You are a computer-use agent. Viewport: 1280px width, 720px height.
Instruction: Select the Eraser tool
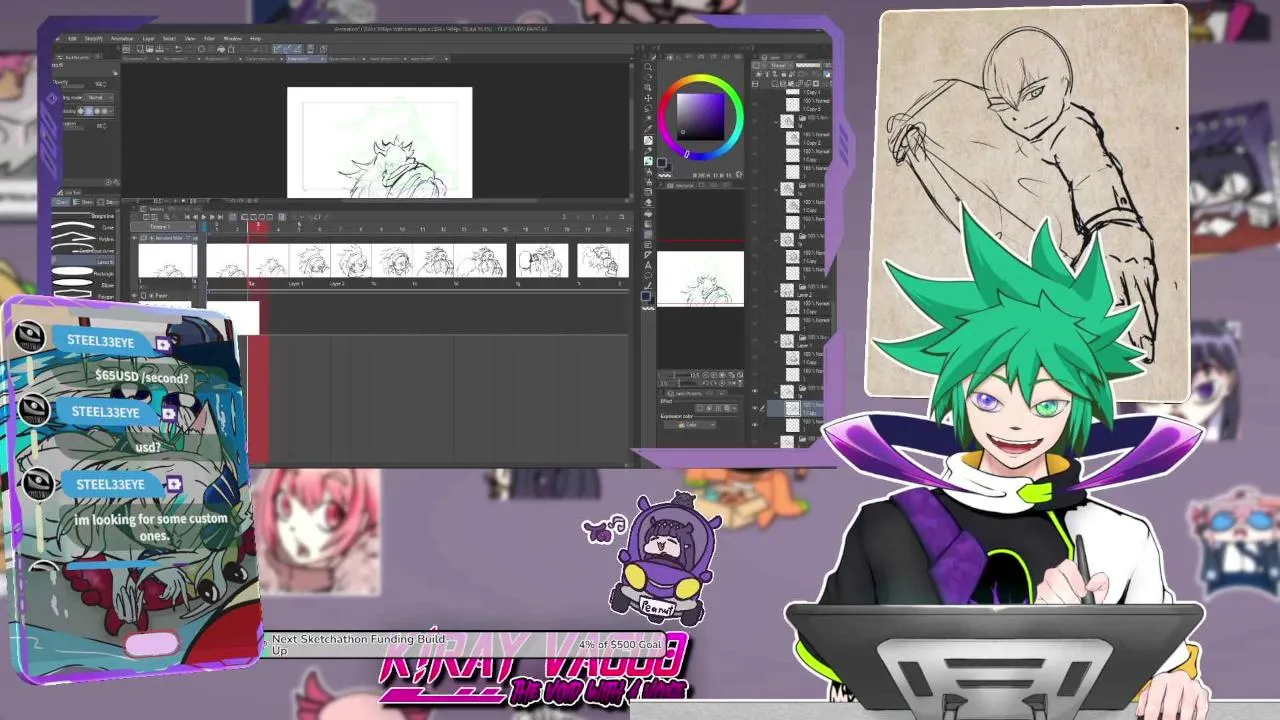click(648, 202)
